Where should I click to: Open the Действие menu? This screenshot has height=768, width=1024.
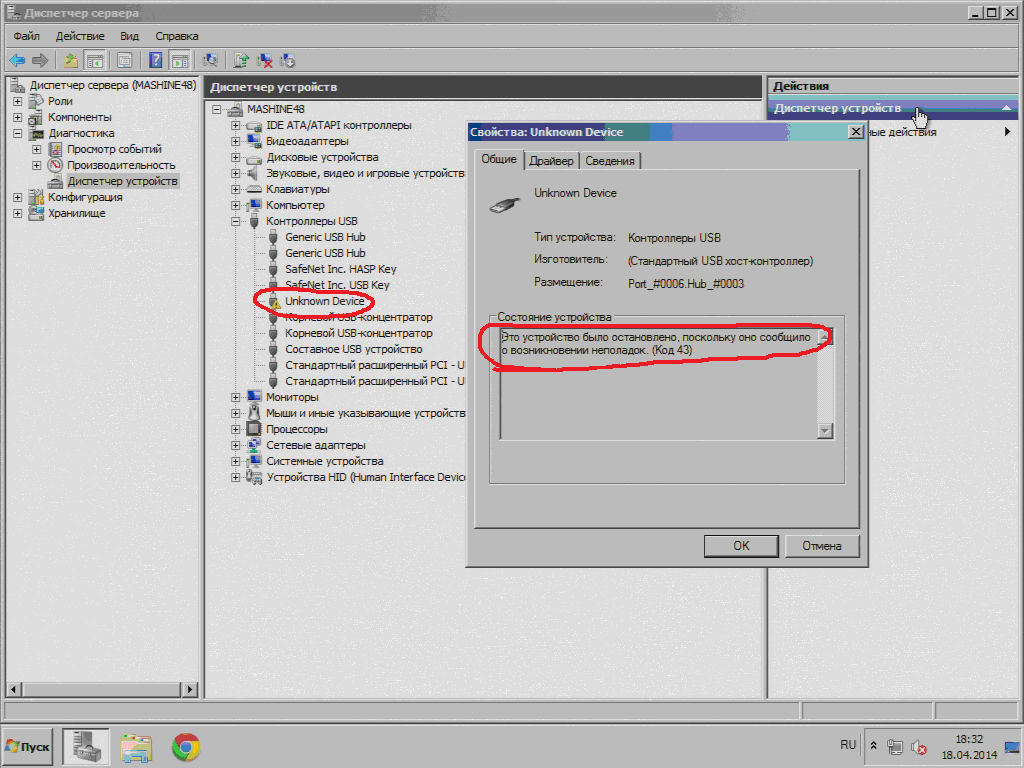click(x=80, y=36)
